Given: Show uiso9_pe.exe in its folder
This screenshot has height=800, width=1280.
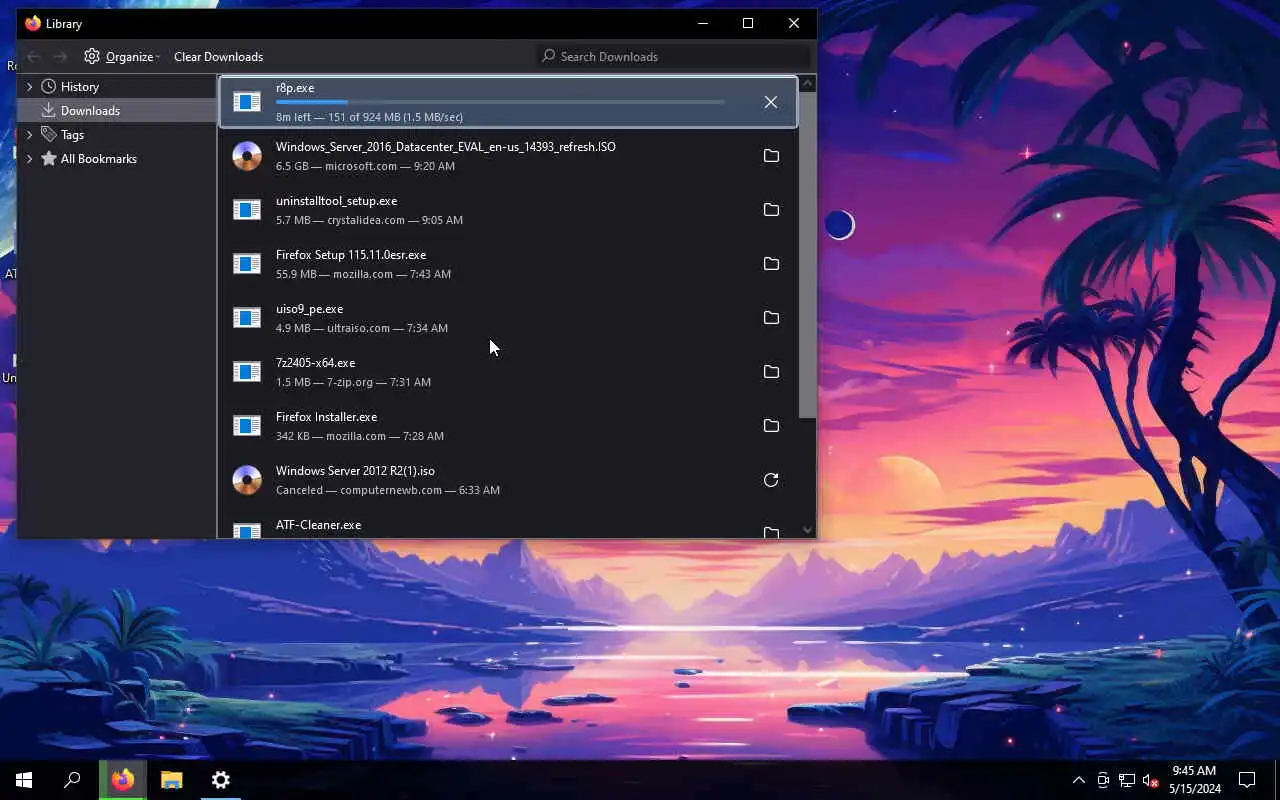Looking at the screenshot, I should coord(771,318).
